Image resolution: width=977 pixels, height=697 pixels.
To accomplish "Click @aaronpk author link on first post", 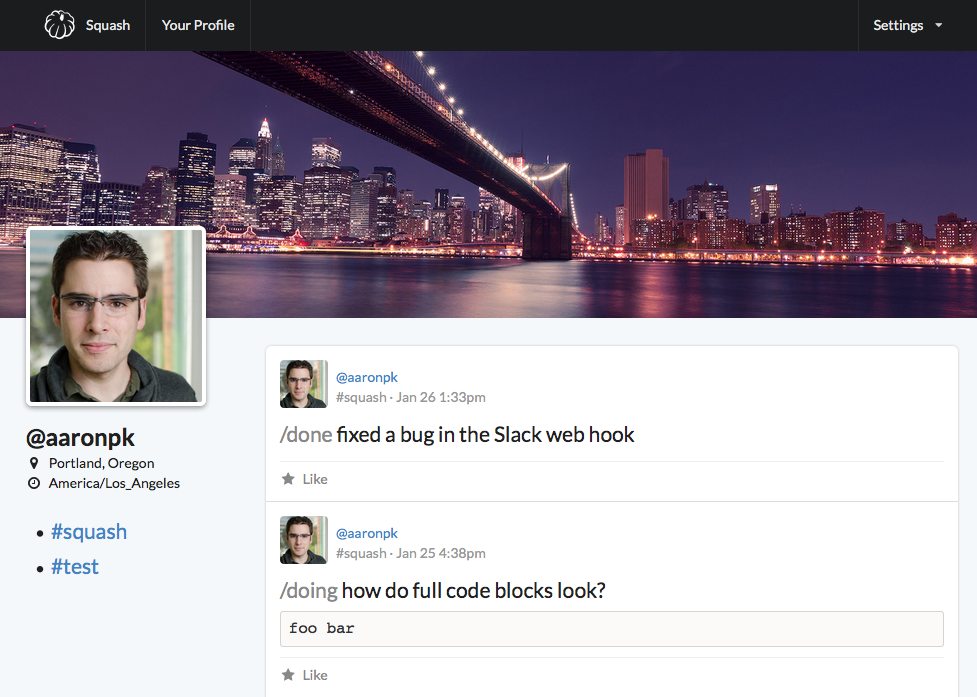I will 367,377.
